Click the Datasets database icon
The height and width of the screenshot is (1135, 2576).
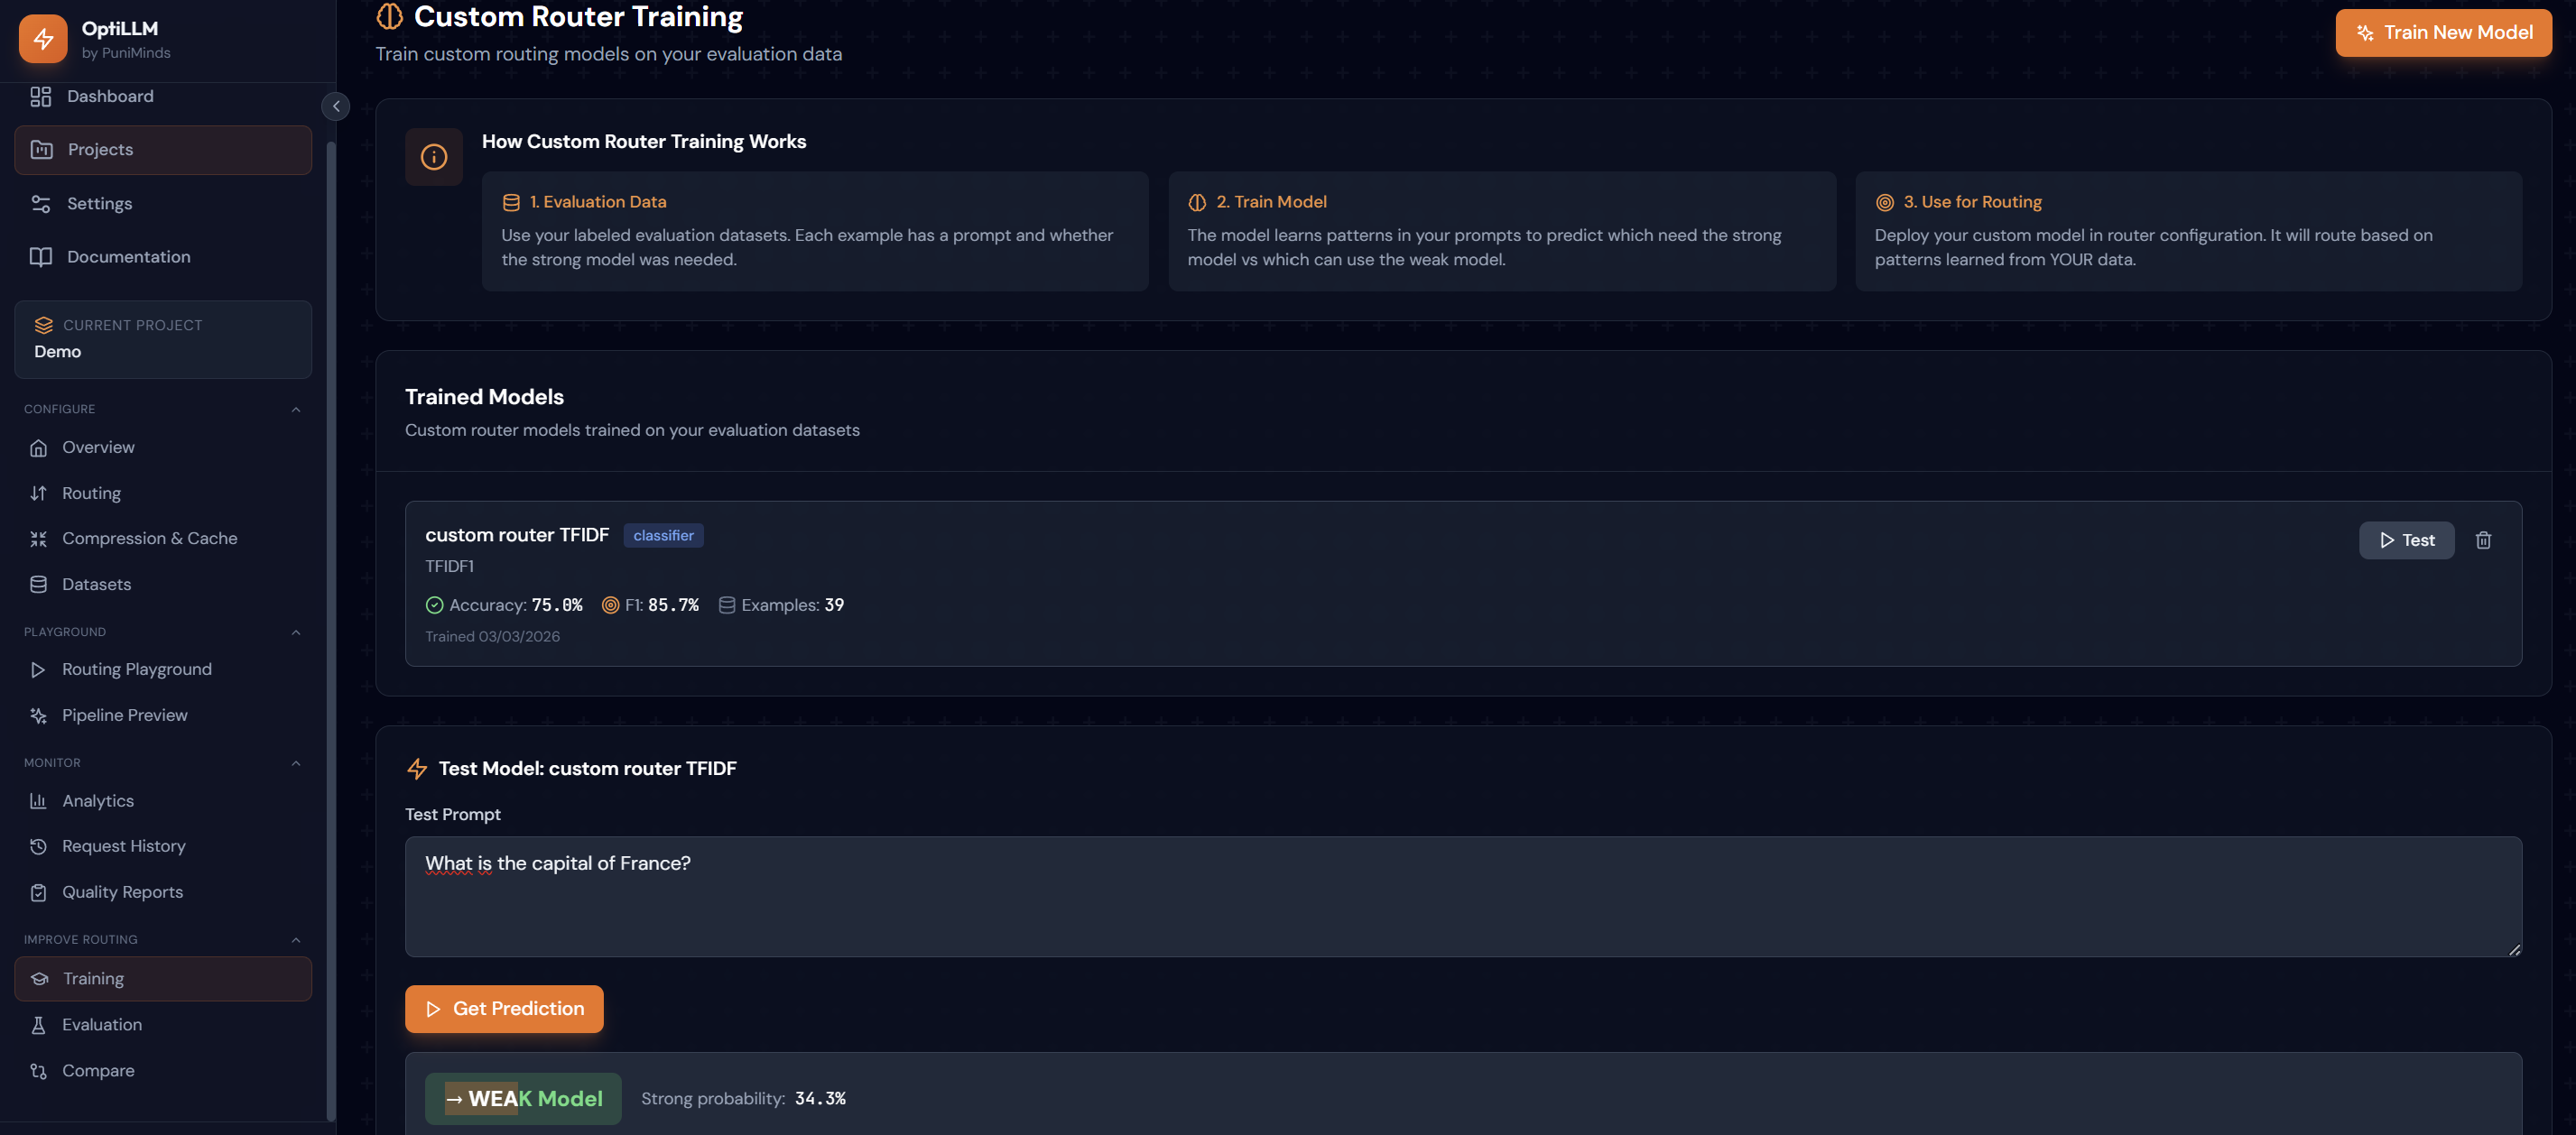click(38, 585)
